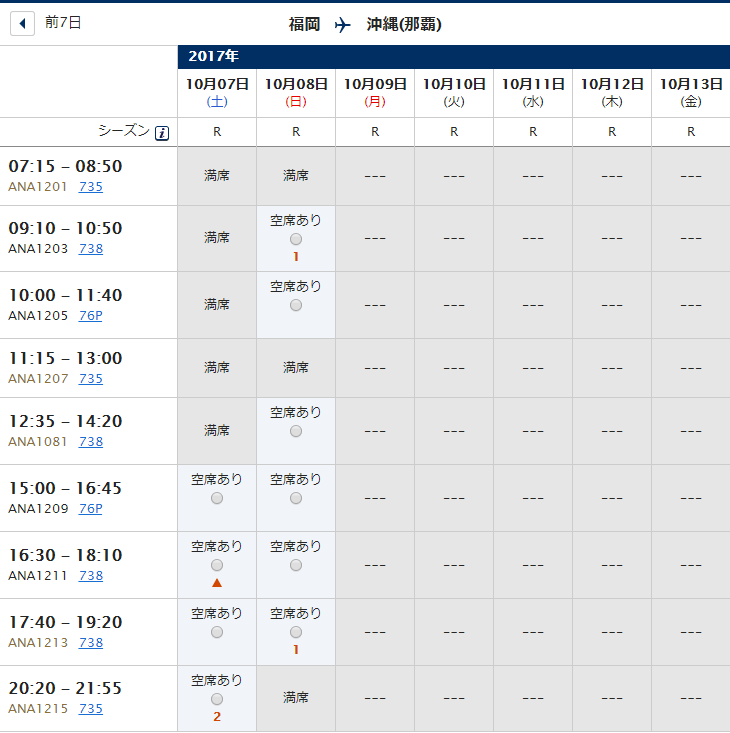This screenshot has height=733, width=730.
Task: Click the 12:35 – 14:20 flight time
Action: [x=65, y=422]
